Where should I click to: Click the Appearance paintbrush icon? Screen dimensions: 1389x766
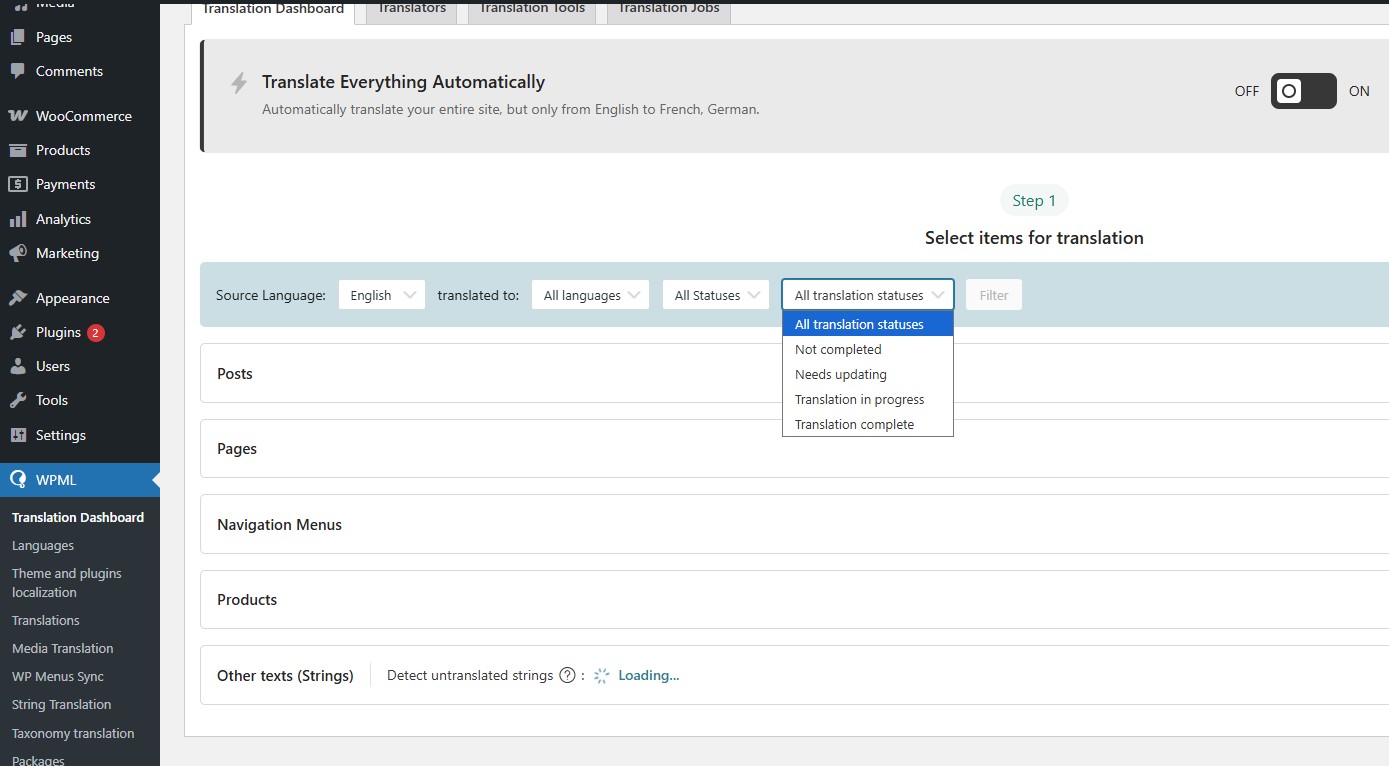[x=18, y=298]
